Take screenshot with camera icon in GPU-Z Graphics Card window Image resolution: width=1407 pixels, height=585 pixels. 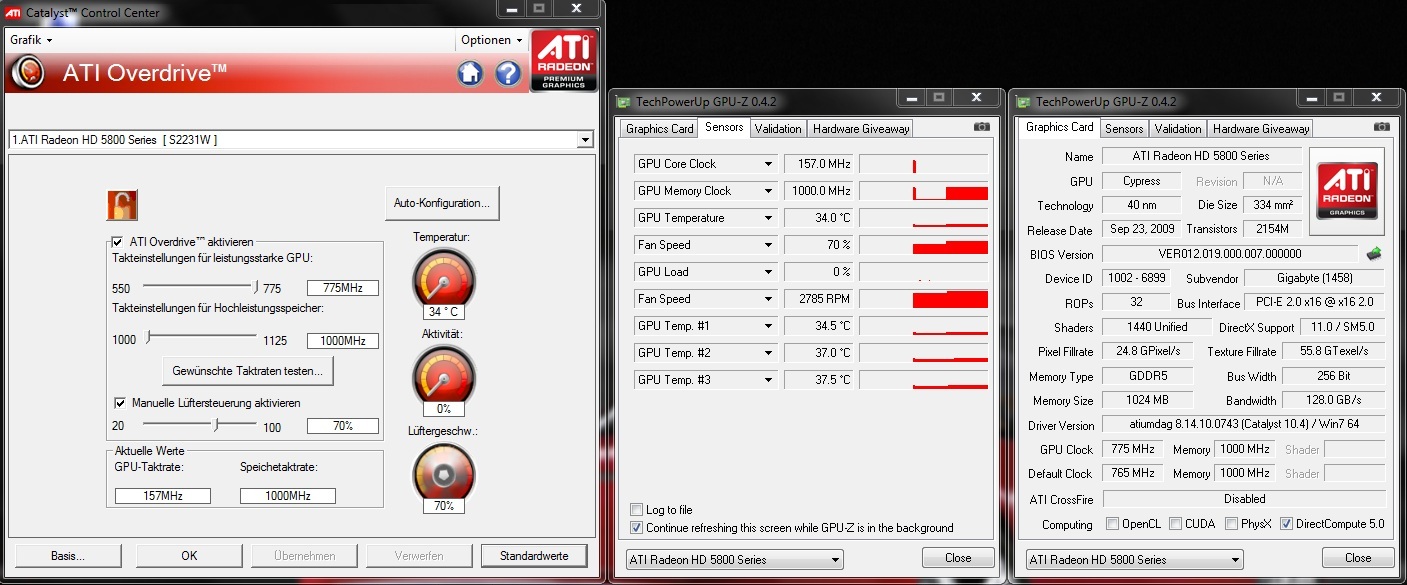1381,127
